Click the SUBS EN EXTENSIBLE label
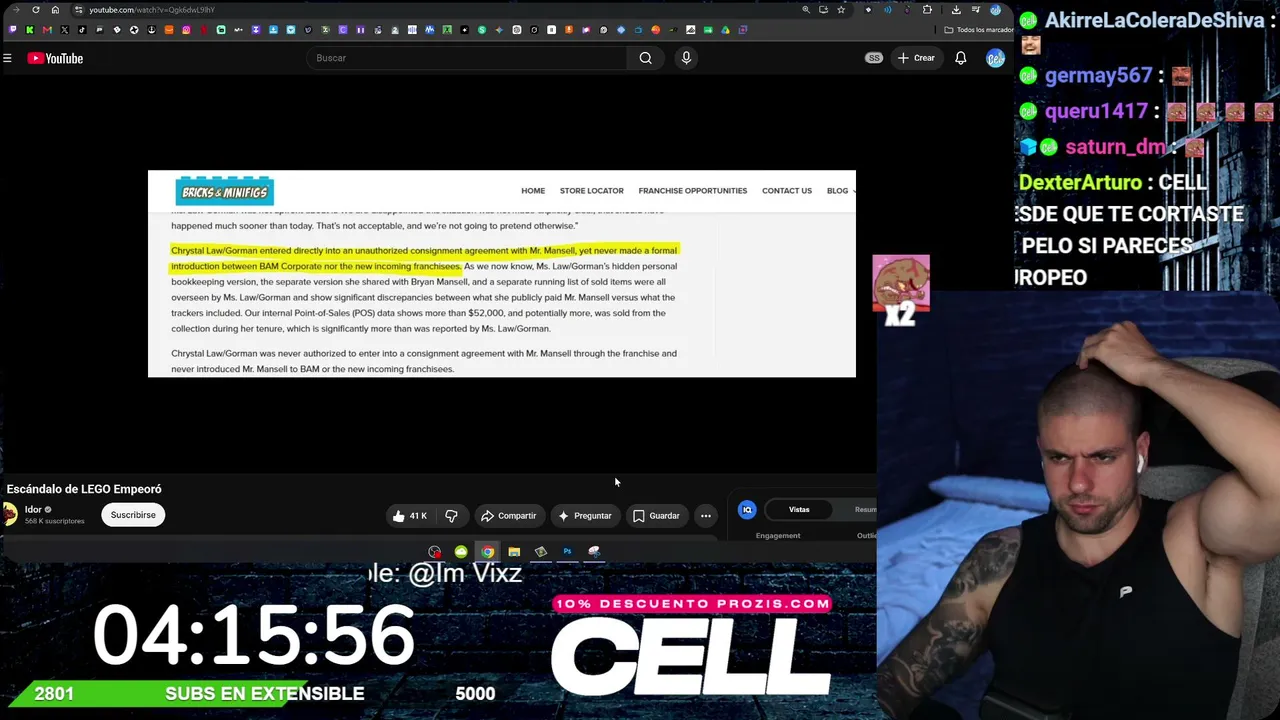 (x=264, y=694)
